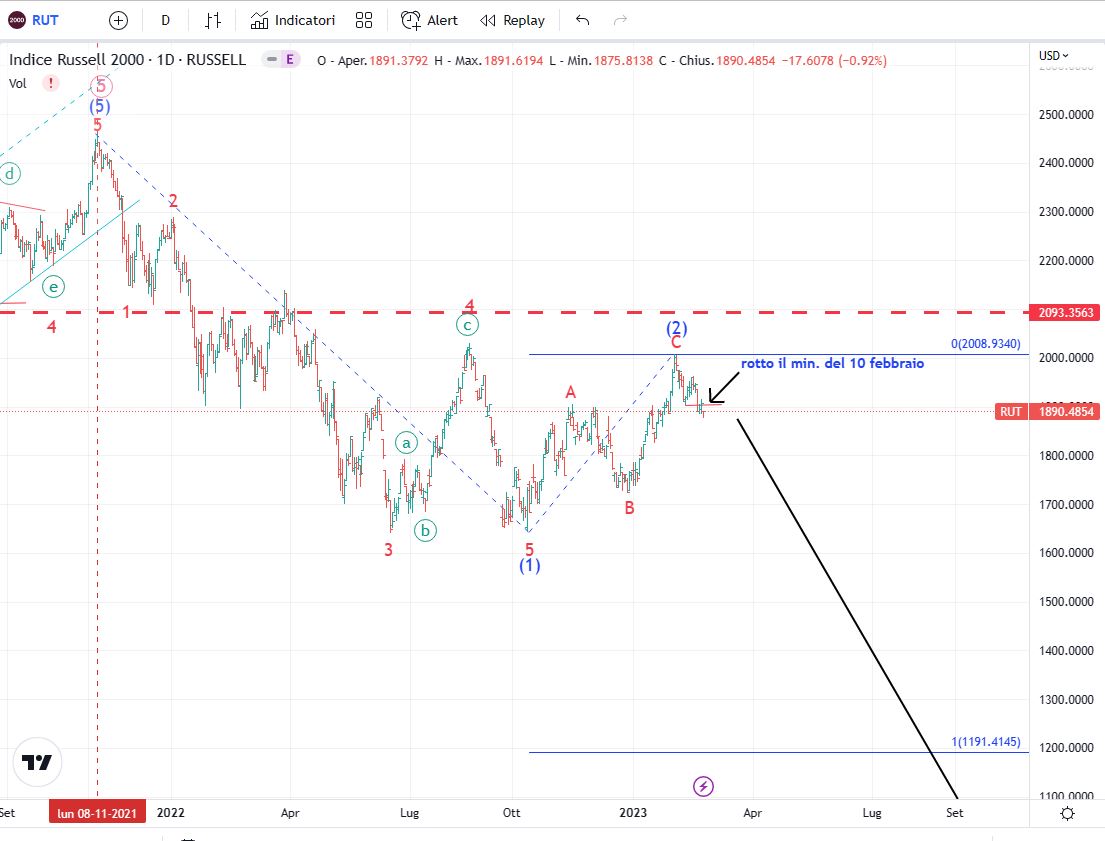
Task: Select the blue (5) wave label
Action: click(x=99, y=106)
